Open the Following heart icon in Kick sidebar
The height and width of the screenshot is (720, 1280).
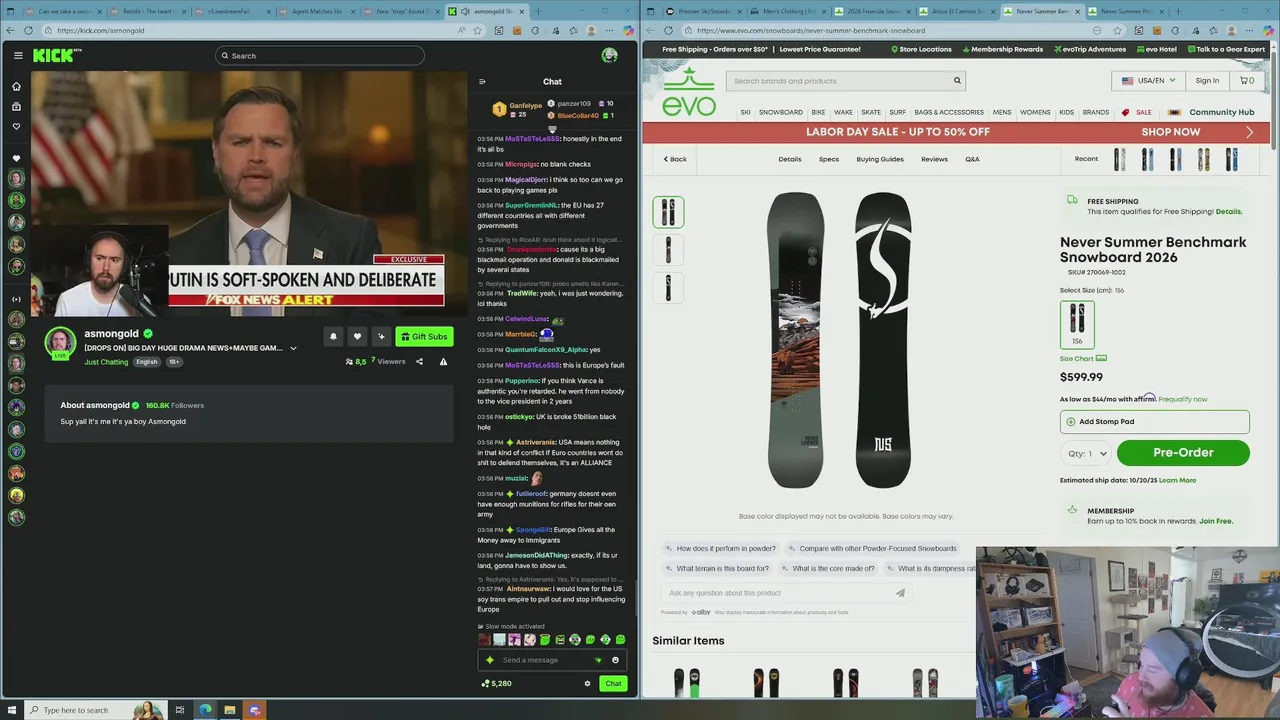point(16,126)
